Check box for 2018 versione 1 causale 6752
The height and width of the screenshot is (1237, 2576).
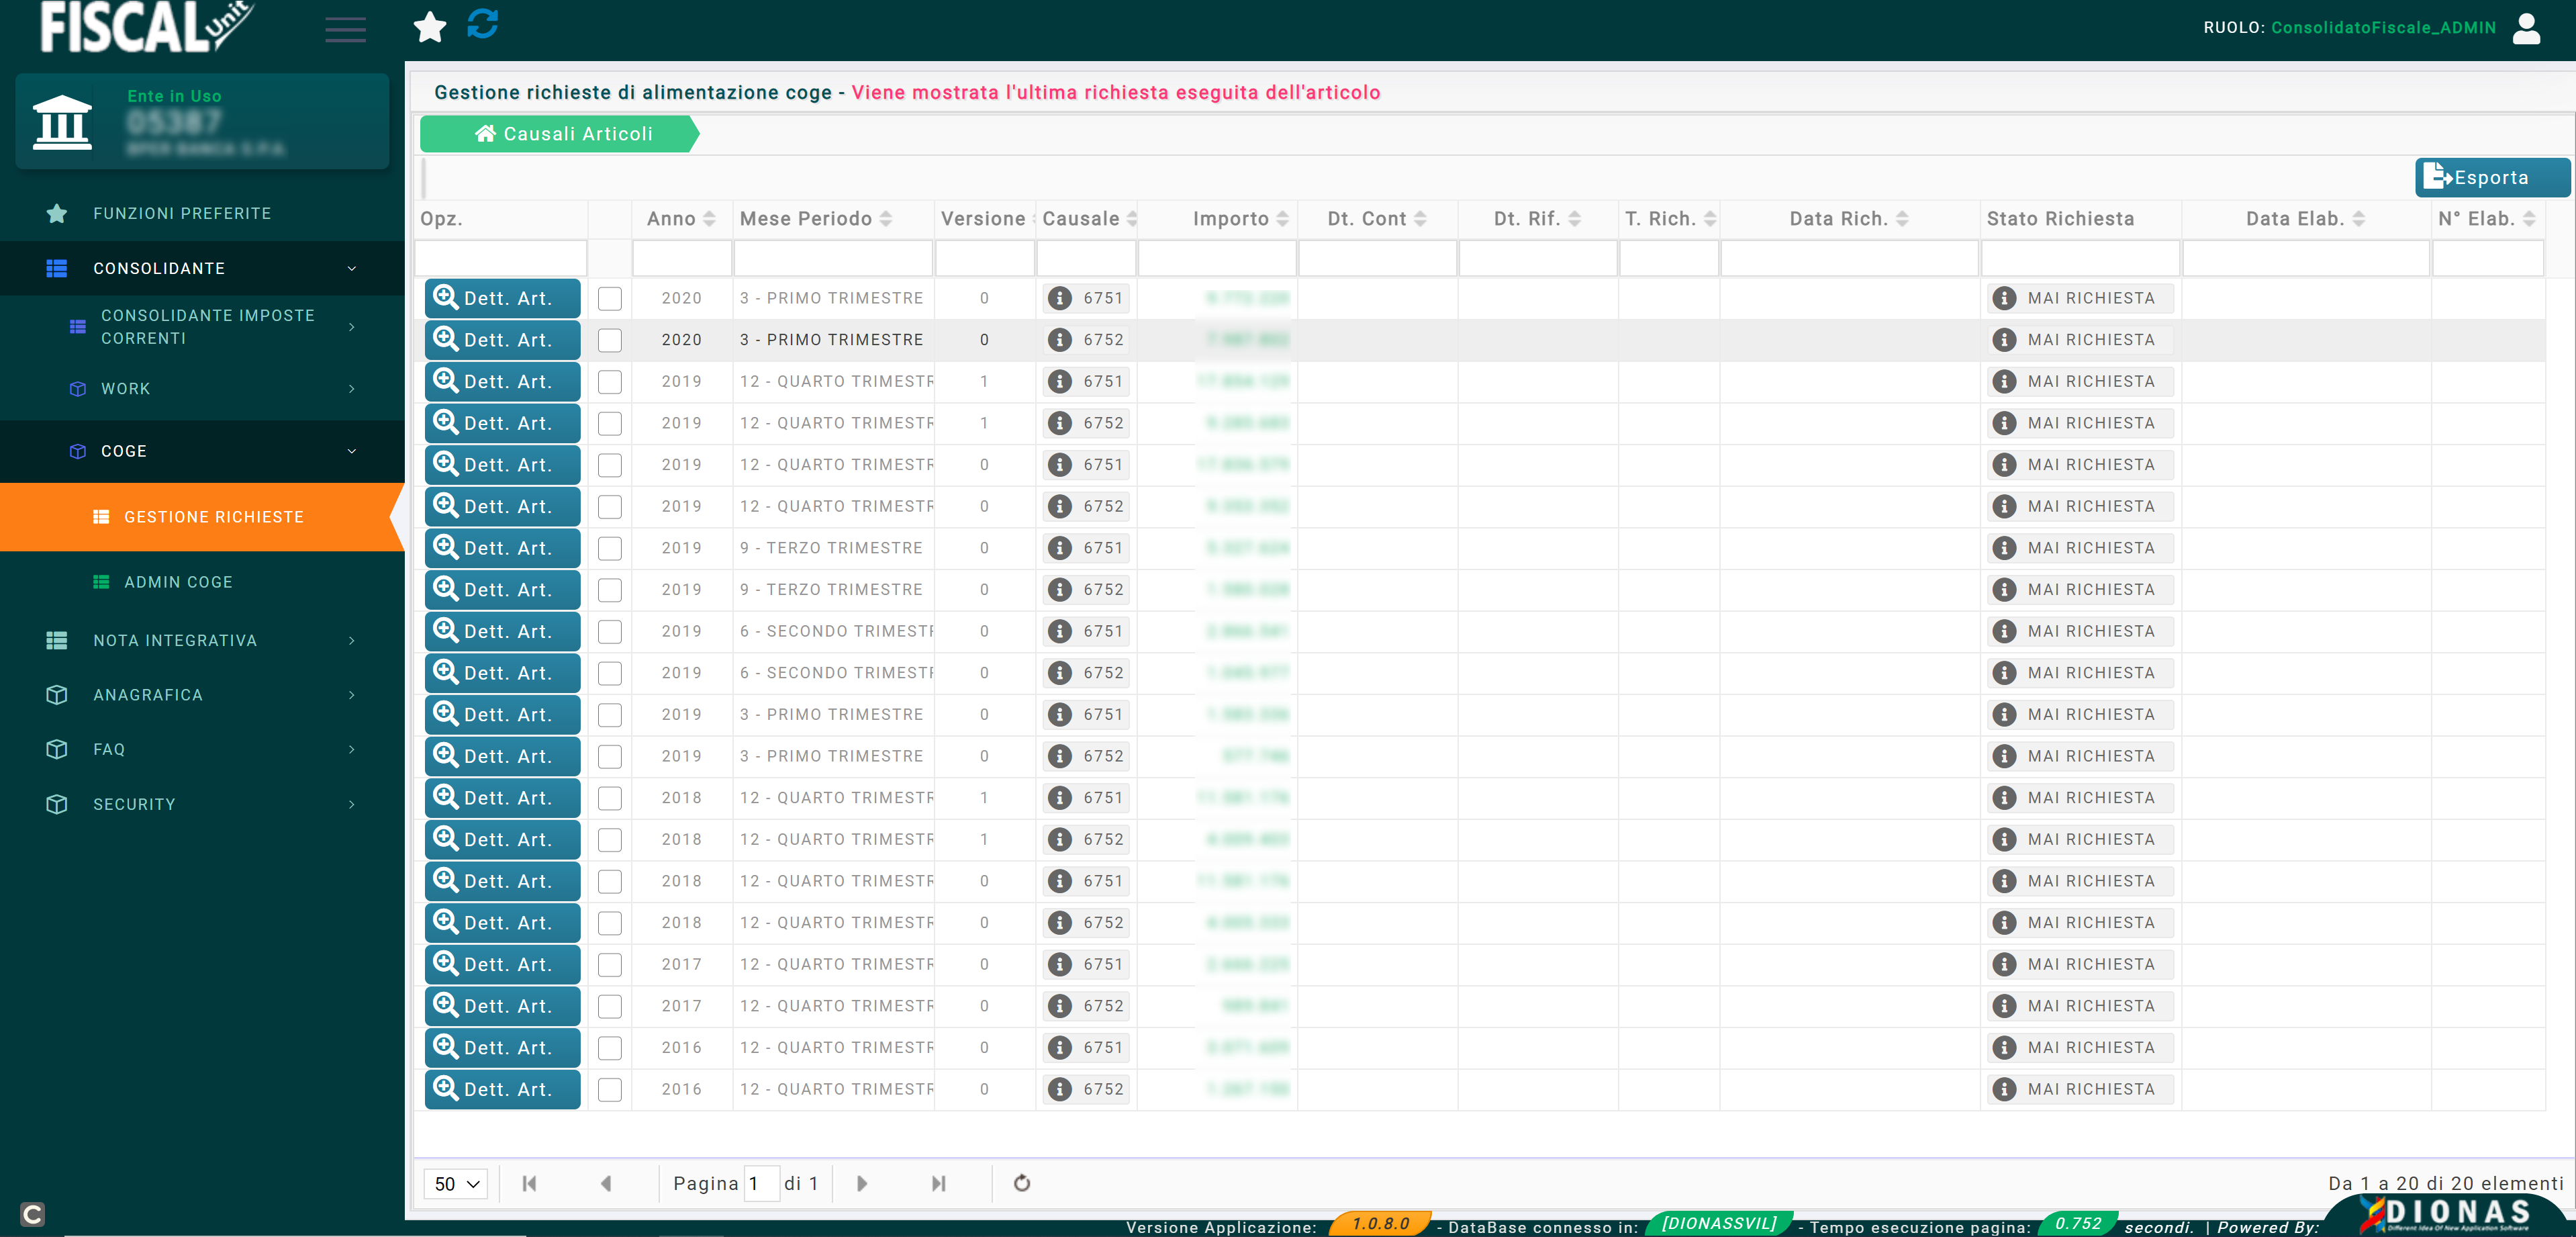tap(610, 840)
